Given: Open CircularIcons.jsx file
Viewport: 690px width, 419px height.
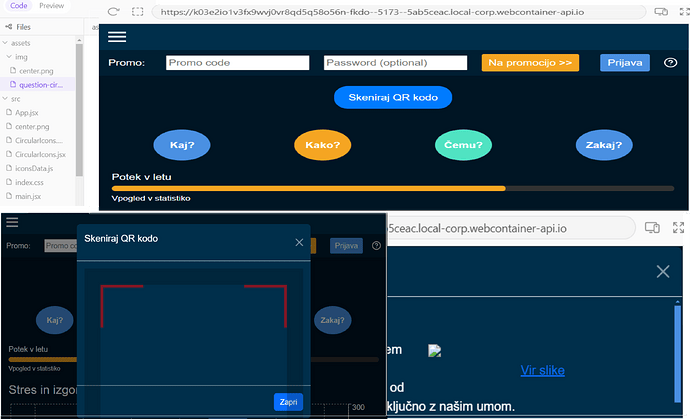Looking at the screenshot, I should pos(40,154).
